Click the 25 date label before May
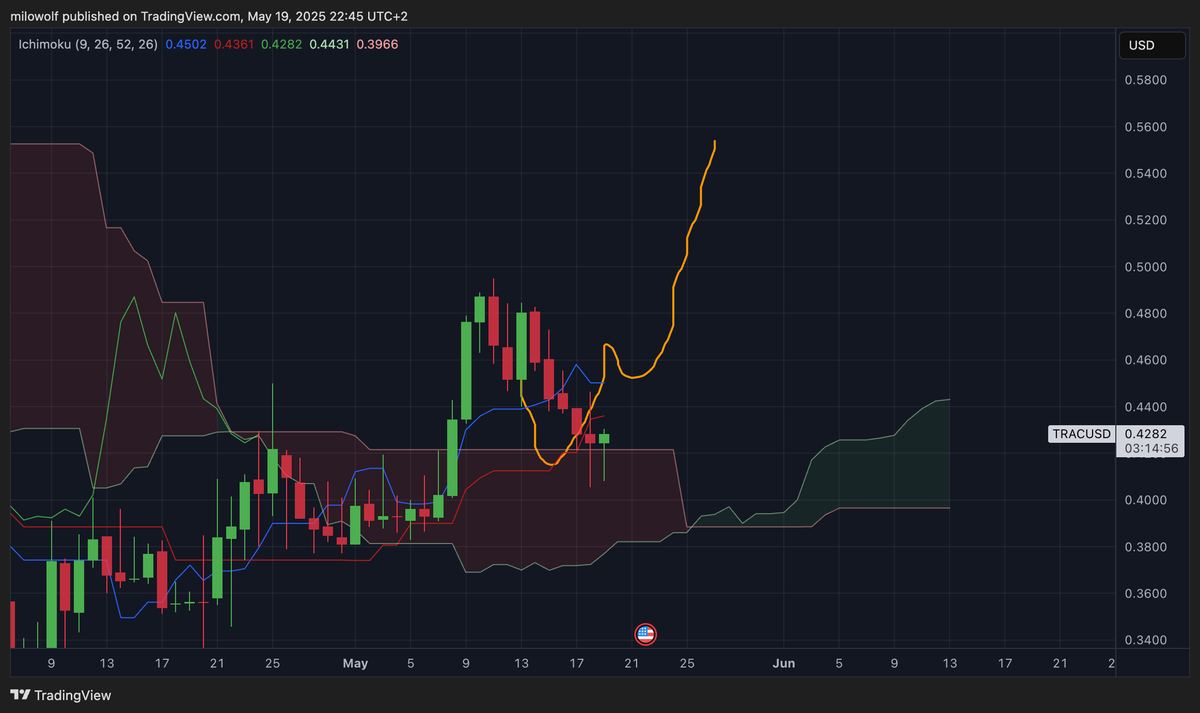 (273, 663)
